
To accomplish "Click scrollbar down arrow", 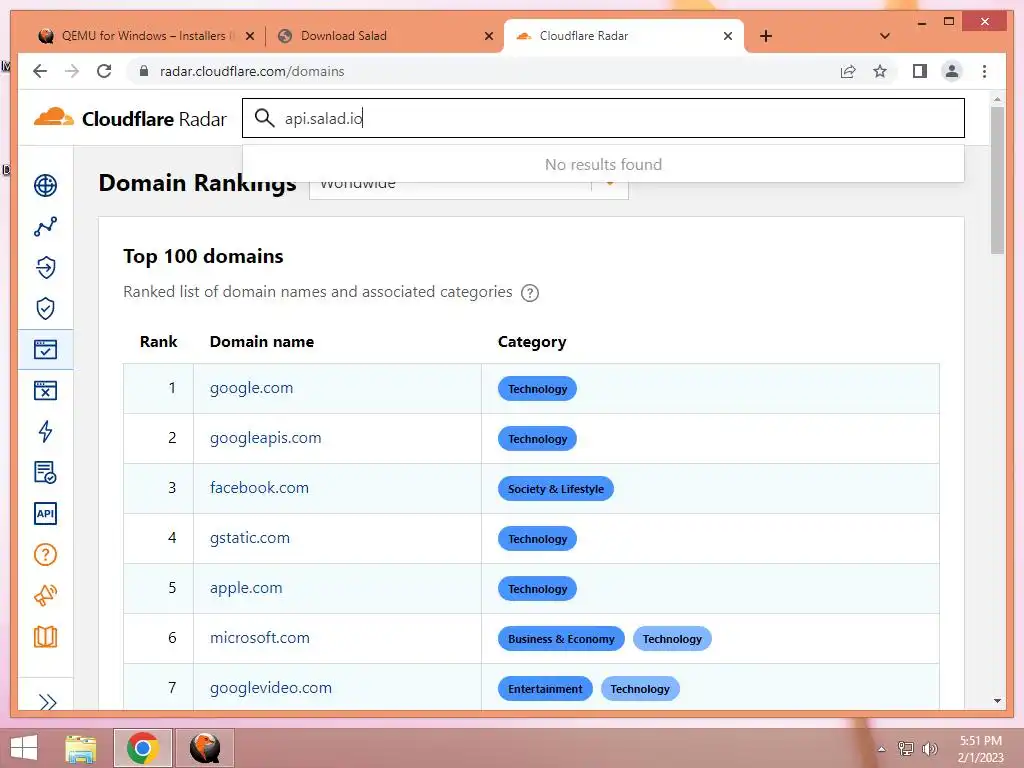I will [x=997, y=701].
